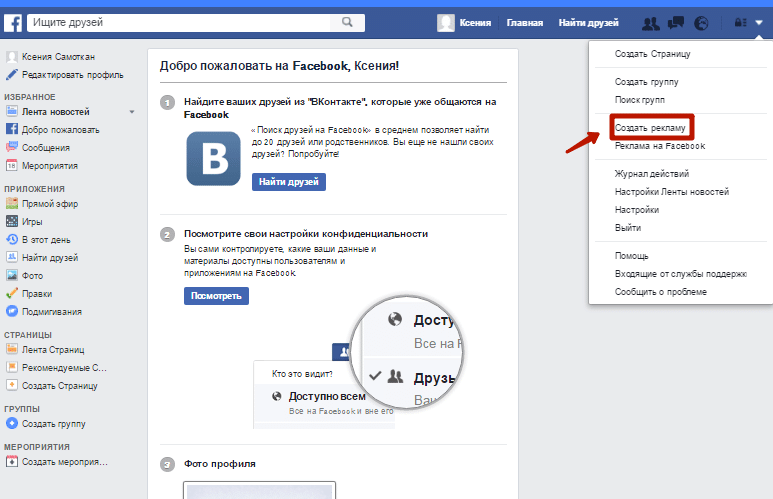
Task: Click the Facebook logo icon
Action: point(14,22)
